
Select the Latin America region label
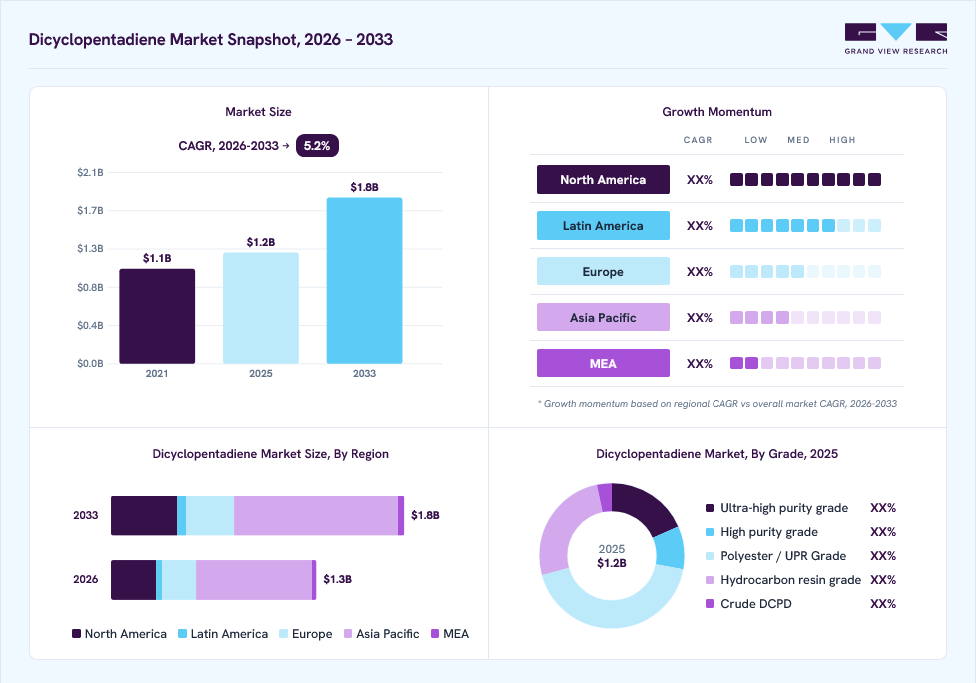603,225
